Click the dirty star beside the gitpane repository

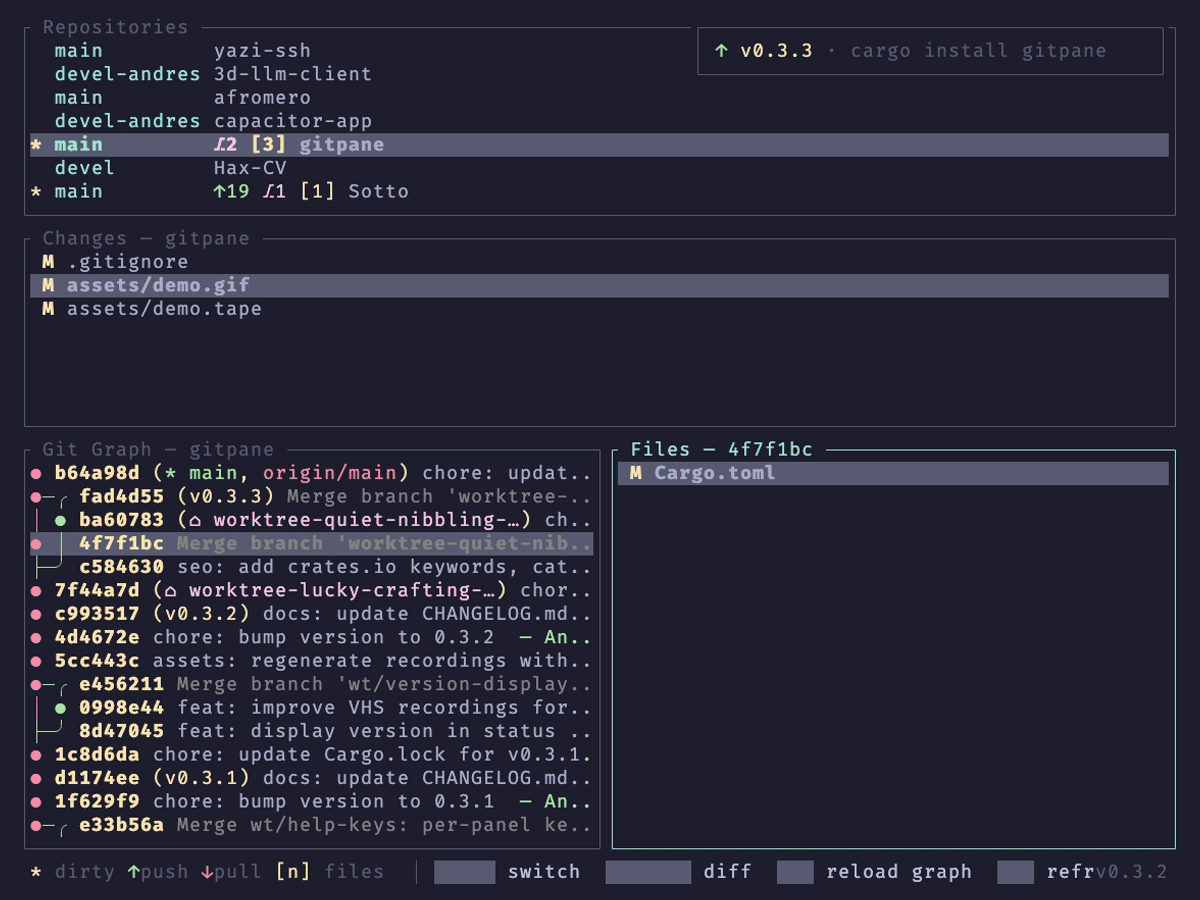click(x=37, y=146)
